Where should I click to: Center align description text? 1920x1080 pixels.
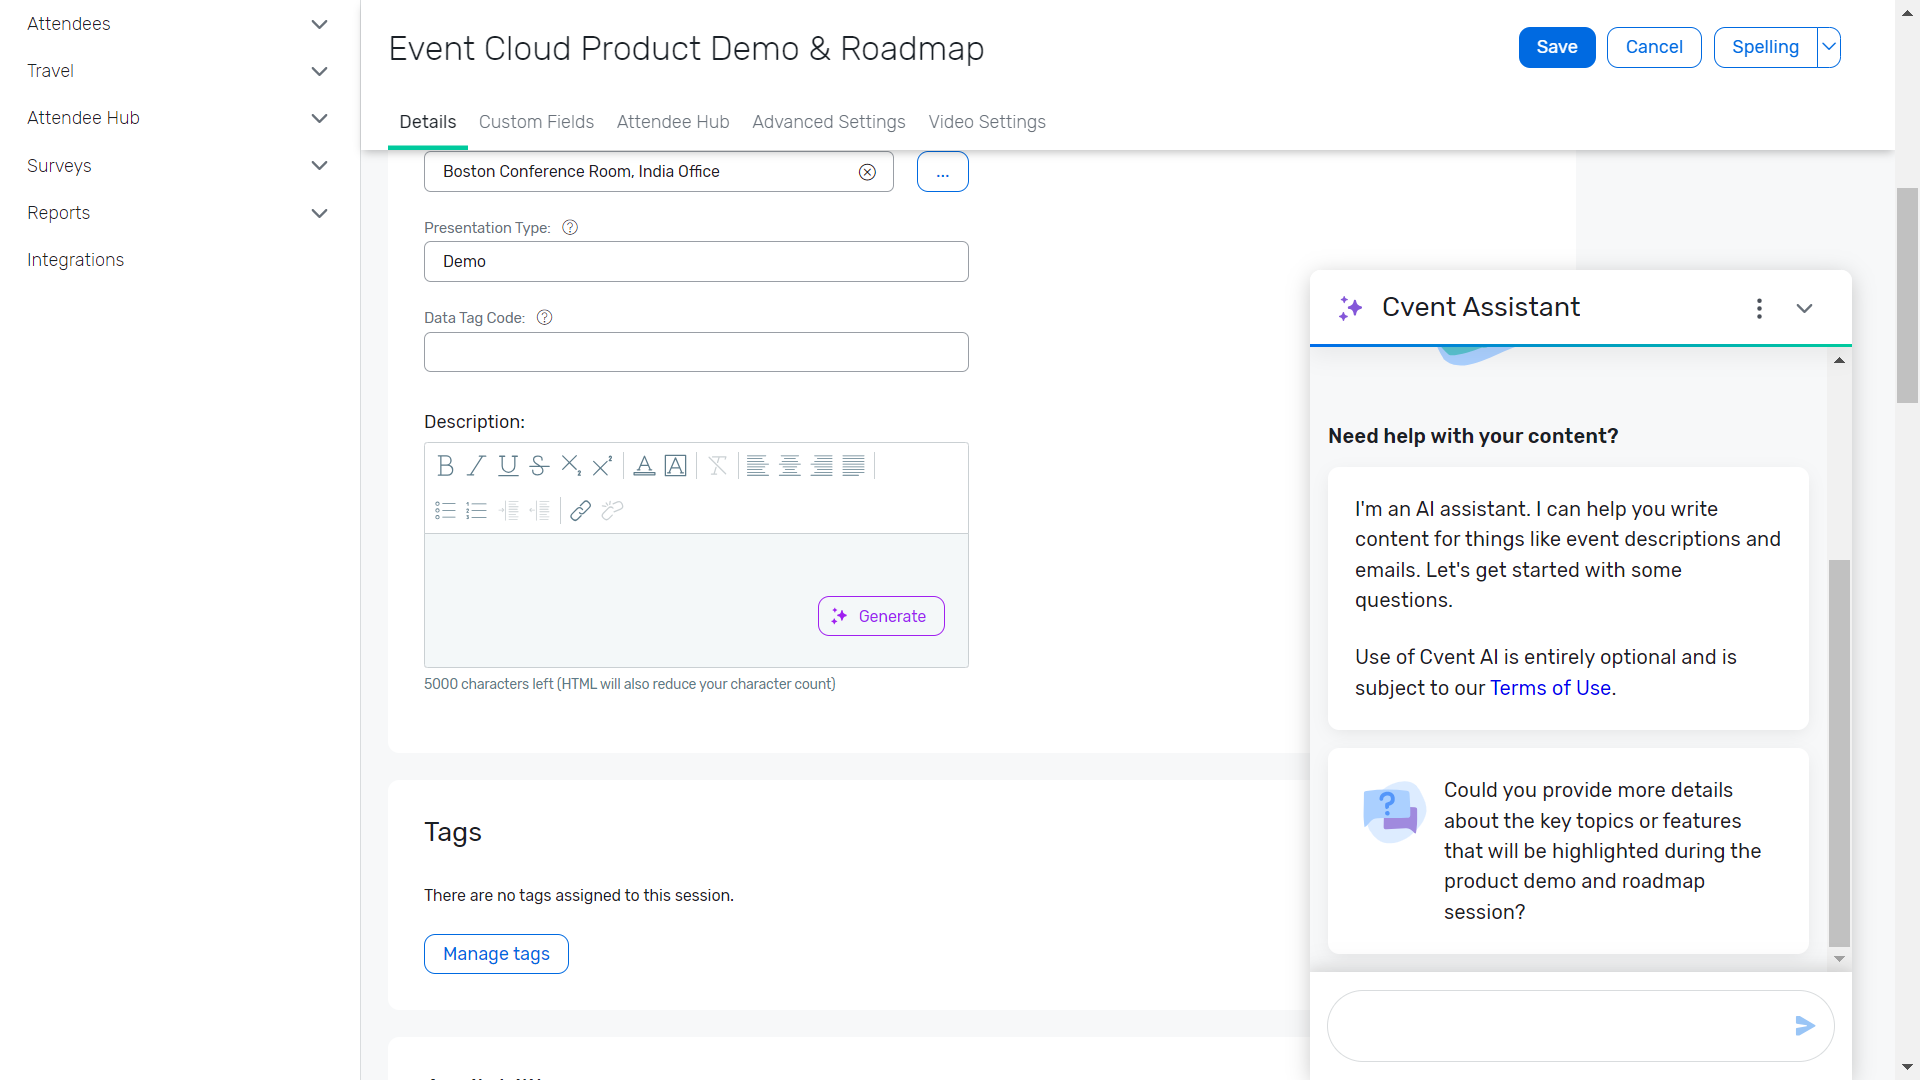click(790, 465)
